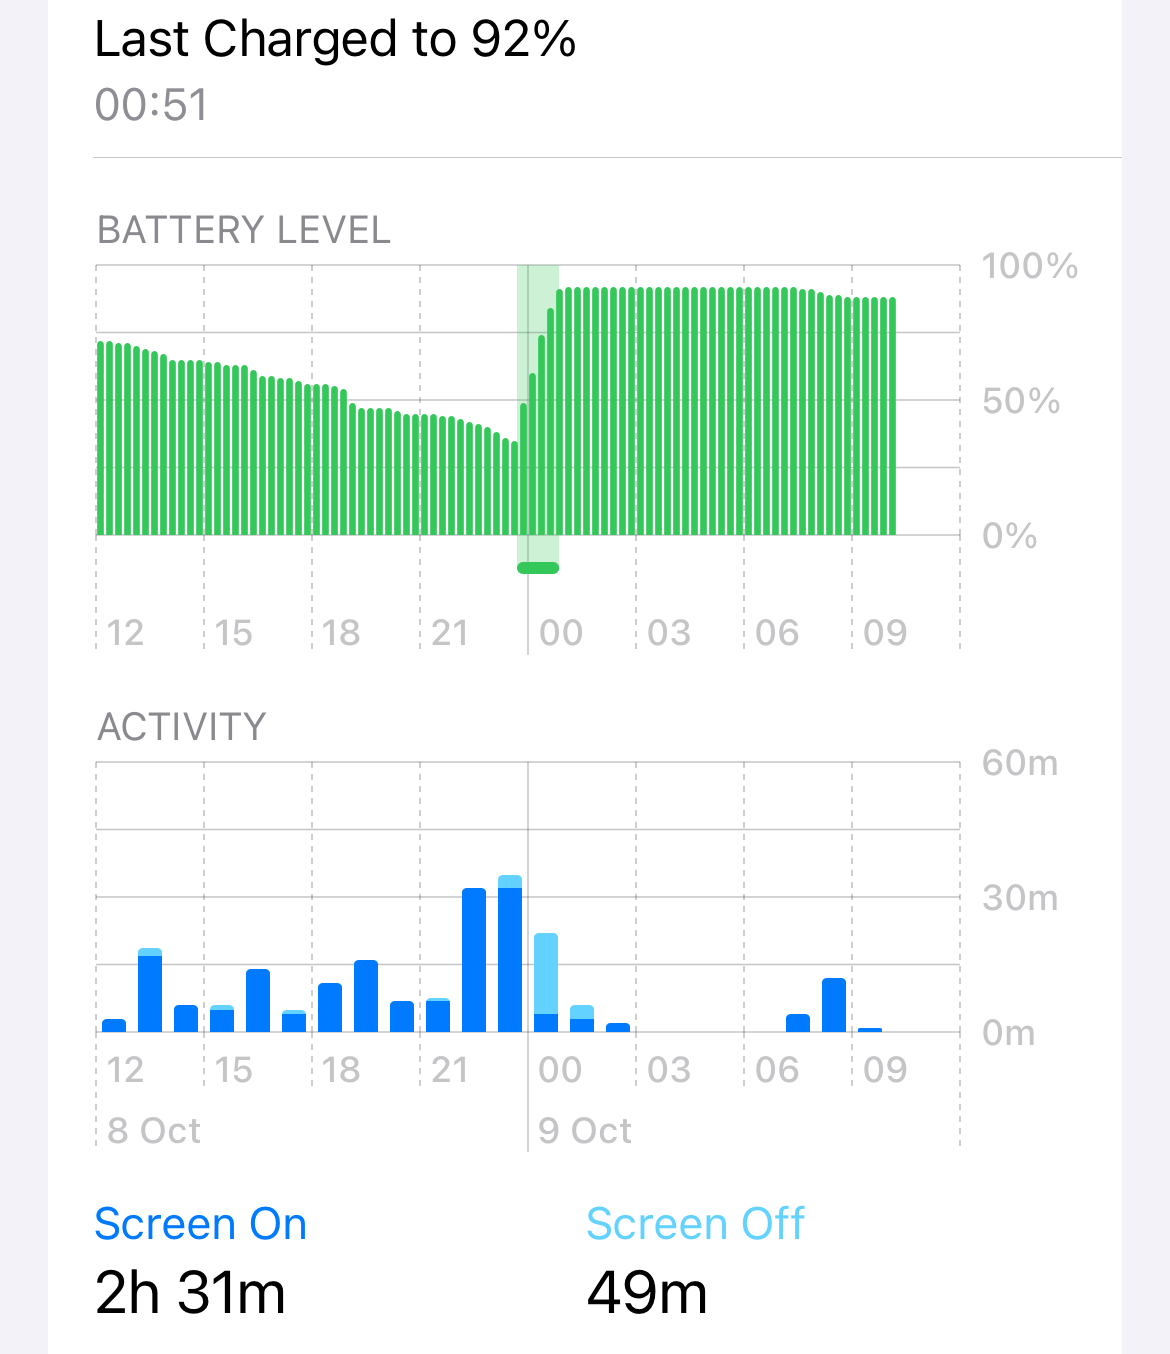Tap the first activity bar with light blue top
The width and height of the screenshot is (1170, 1354).
[150, 990]
